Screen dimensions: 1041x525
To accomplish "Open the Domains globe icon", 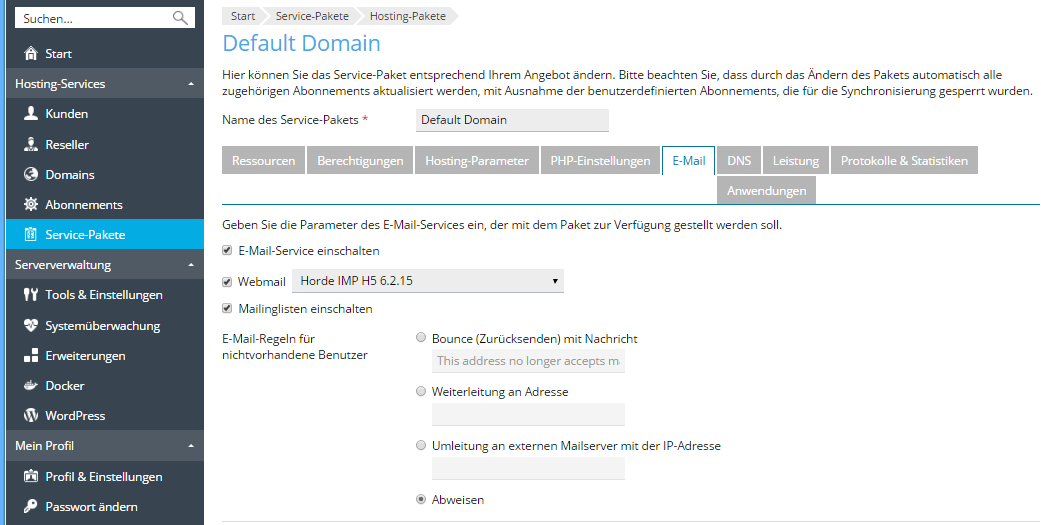I will point(31,174).
